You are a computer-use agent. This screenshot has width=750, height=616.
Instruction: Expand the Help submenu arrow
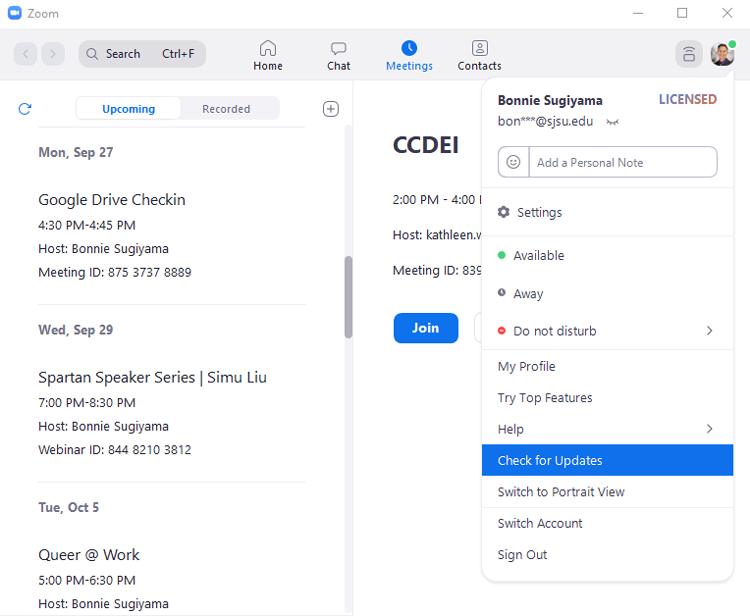710,429
